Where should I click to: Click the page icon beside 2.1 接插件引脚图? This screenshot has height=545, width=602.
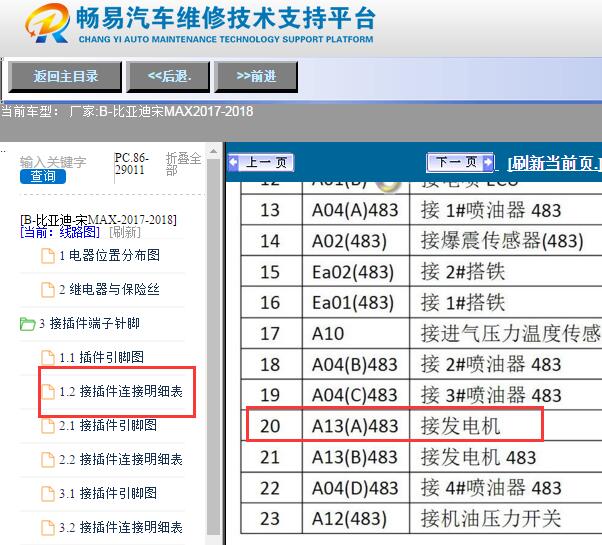(x=48, y=425)
